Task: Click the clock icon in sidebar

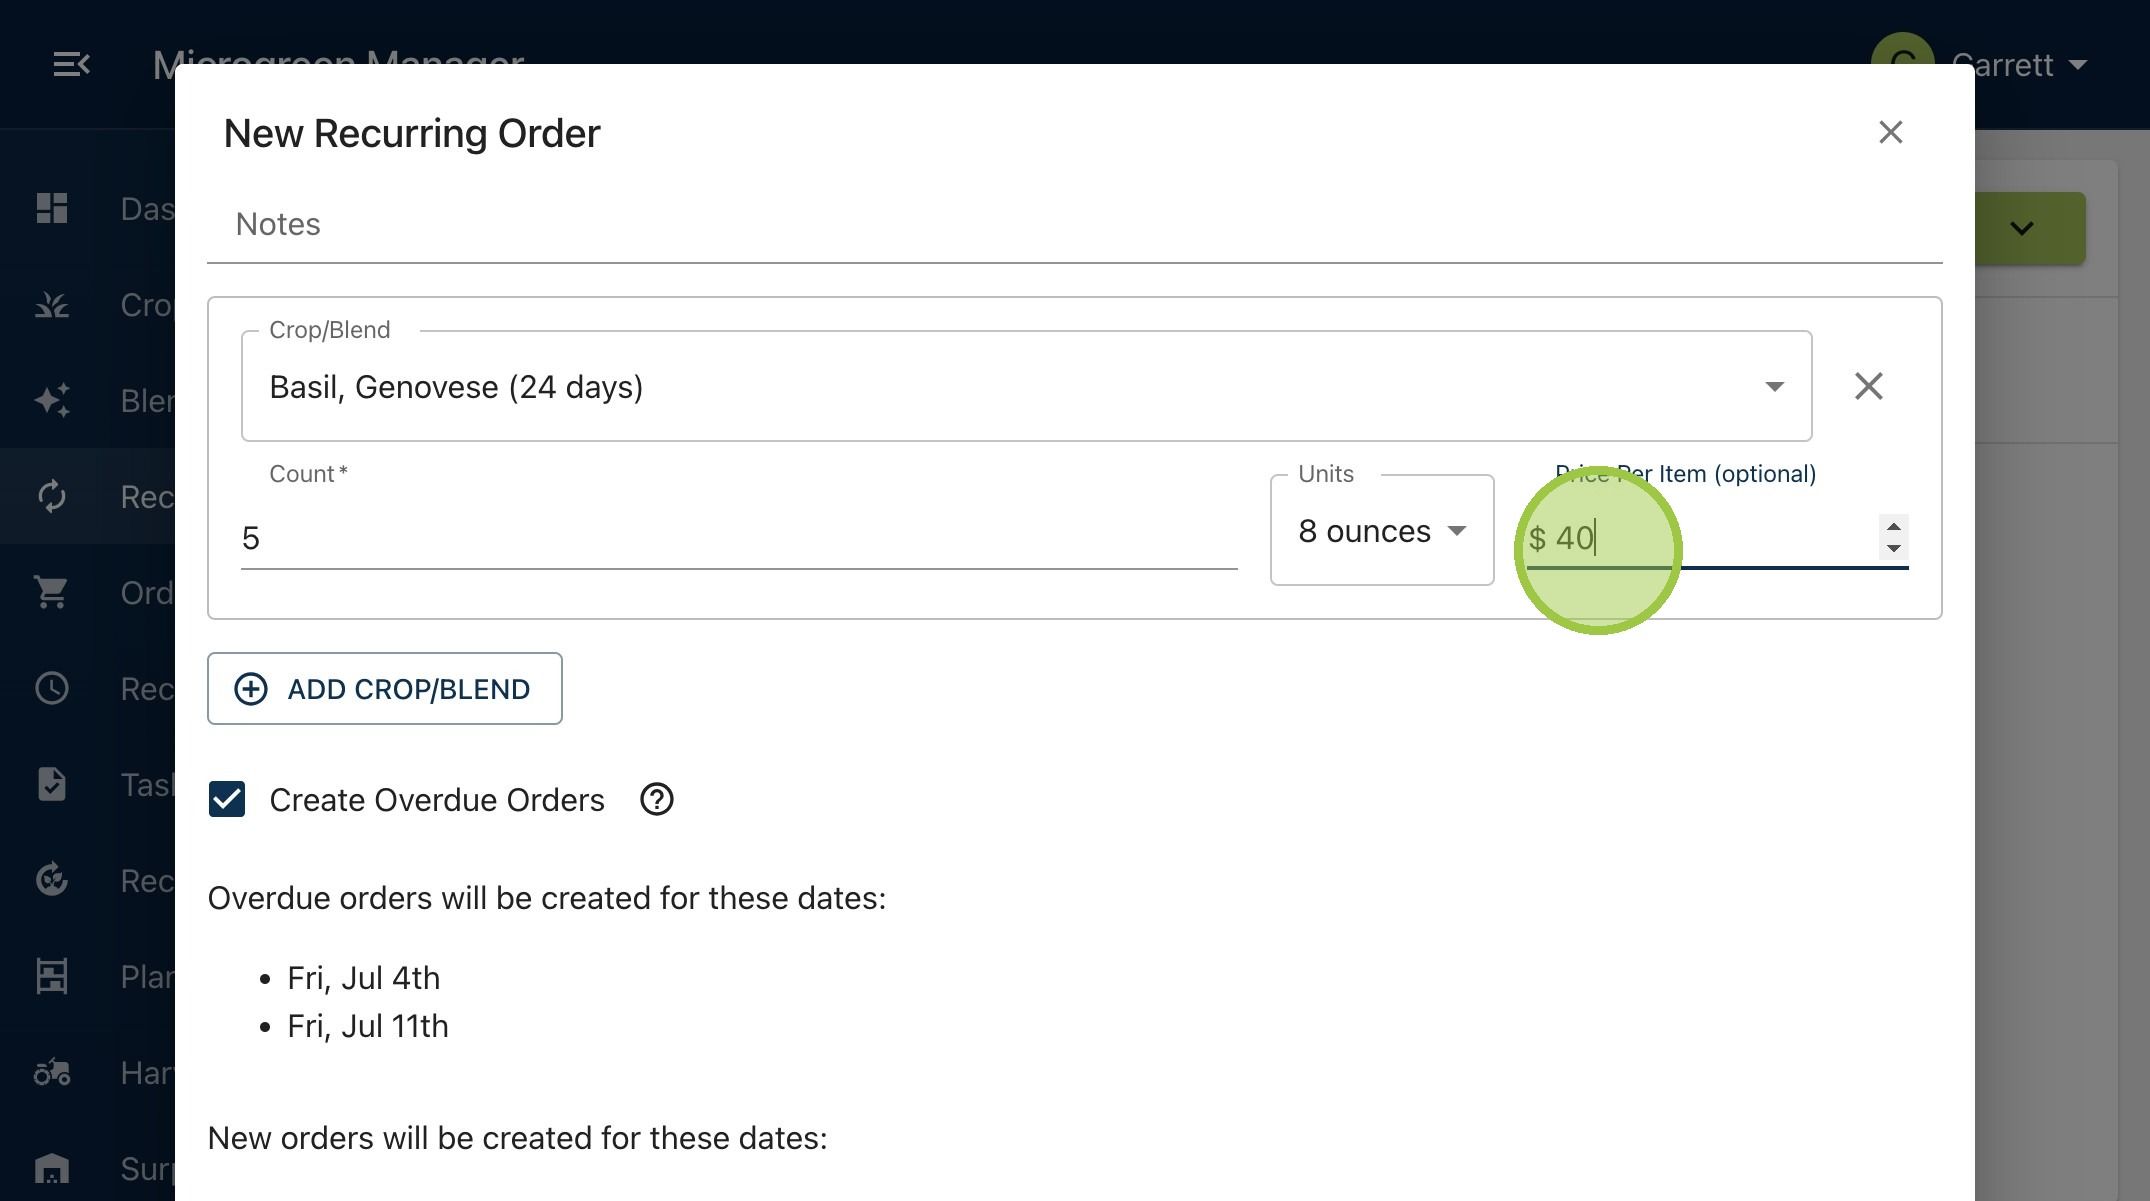Action: (x=52, y=688)
